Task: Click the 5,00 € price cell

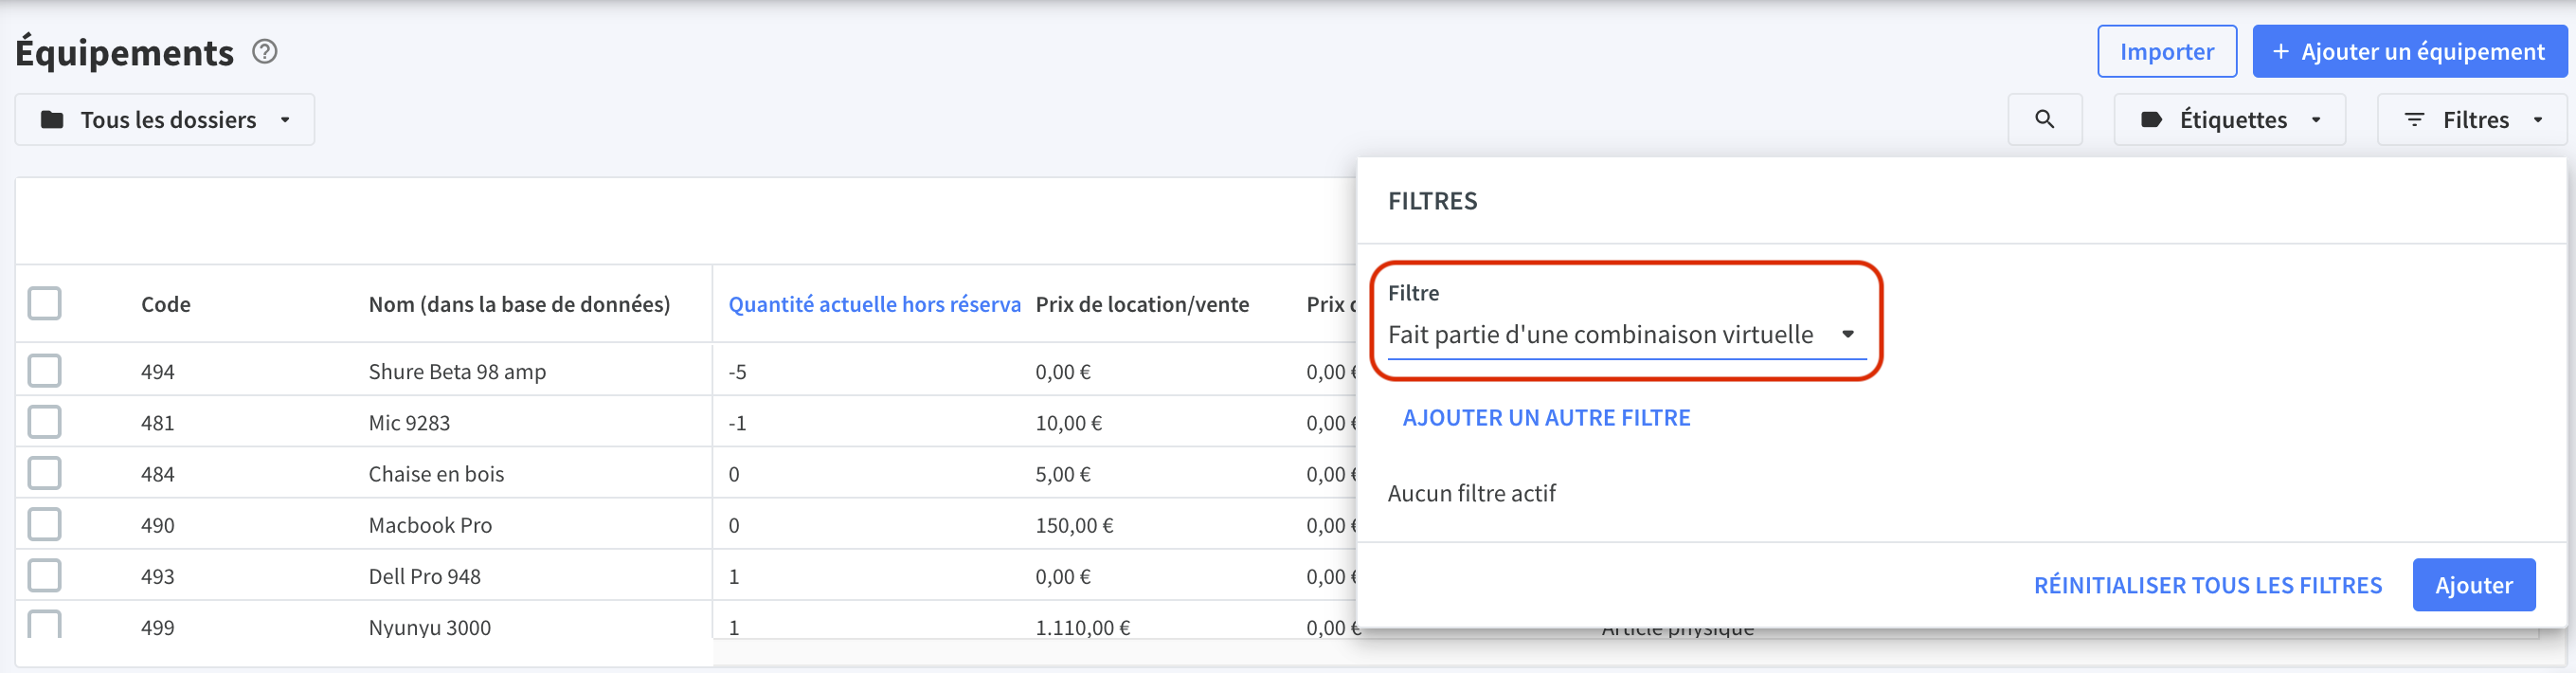Action: (1063, 474)
